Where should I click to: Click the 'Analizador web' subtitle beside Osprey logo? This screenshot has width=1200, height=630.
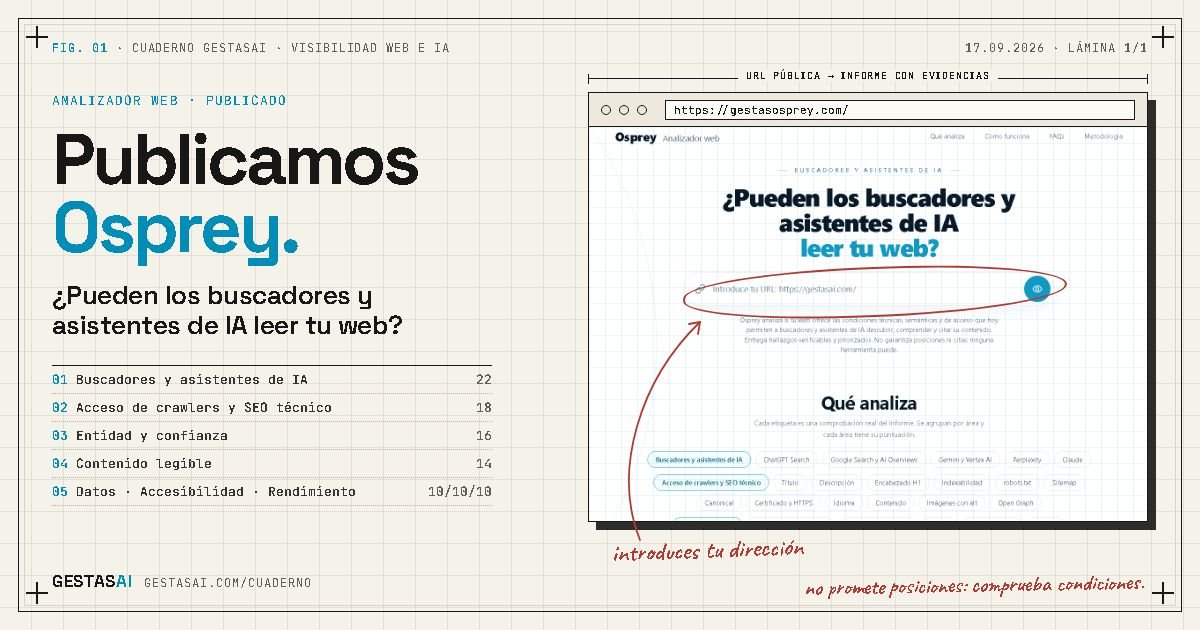click(x=691, y=138)
